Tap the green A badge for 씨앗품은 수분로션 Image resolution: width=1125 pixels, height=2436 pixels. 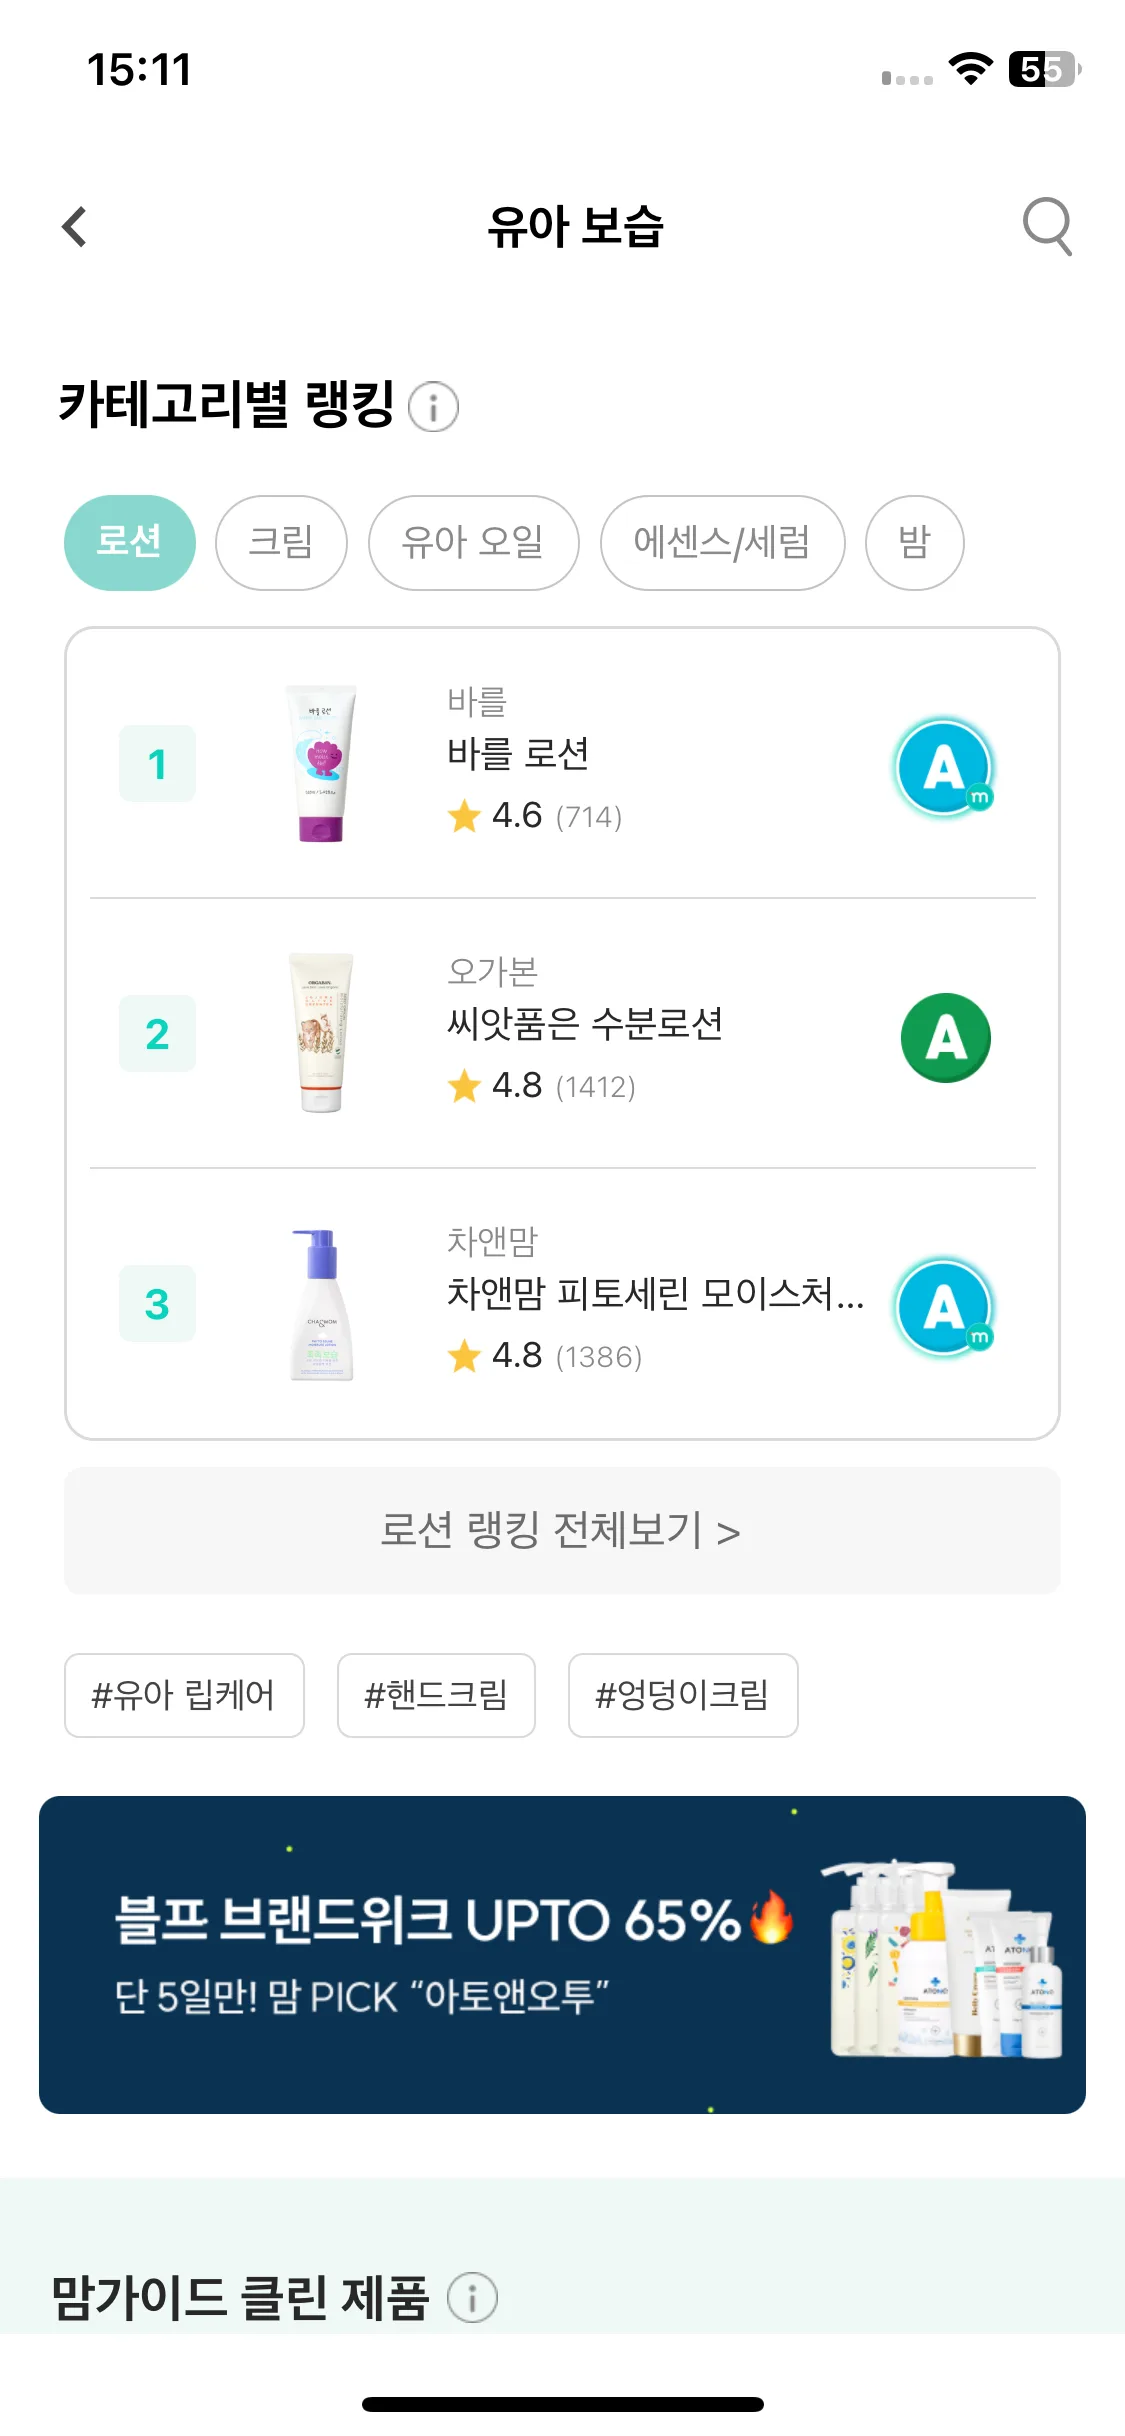tap(945, 1037)
